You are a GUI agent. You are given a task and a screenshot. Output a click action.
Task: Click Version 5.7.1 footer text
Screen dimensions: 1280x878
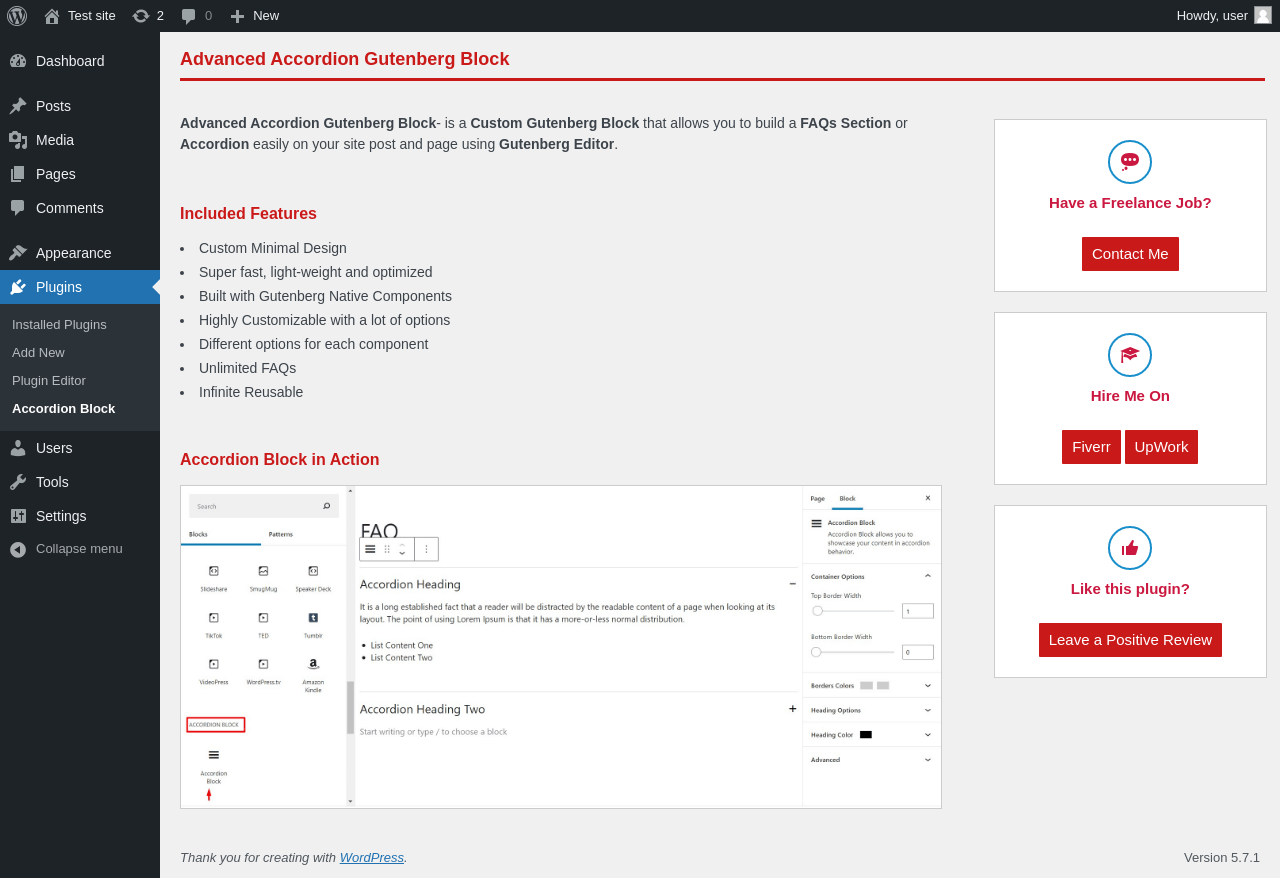[x=1222, y=857]
